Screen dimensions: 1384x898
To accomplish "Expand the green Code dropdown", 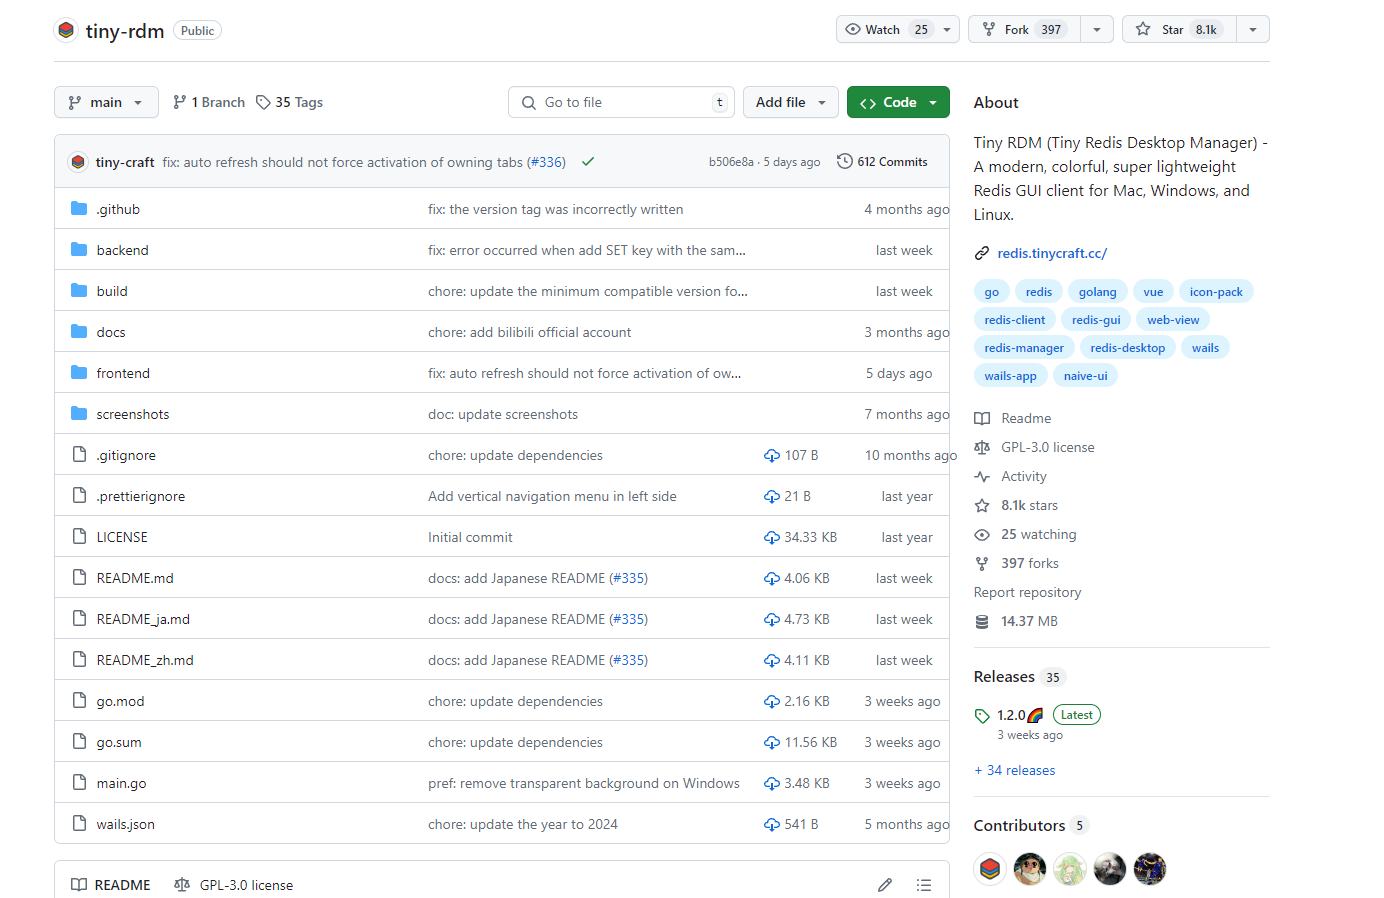I will [897, 102].
